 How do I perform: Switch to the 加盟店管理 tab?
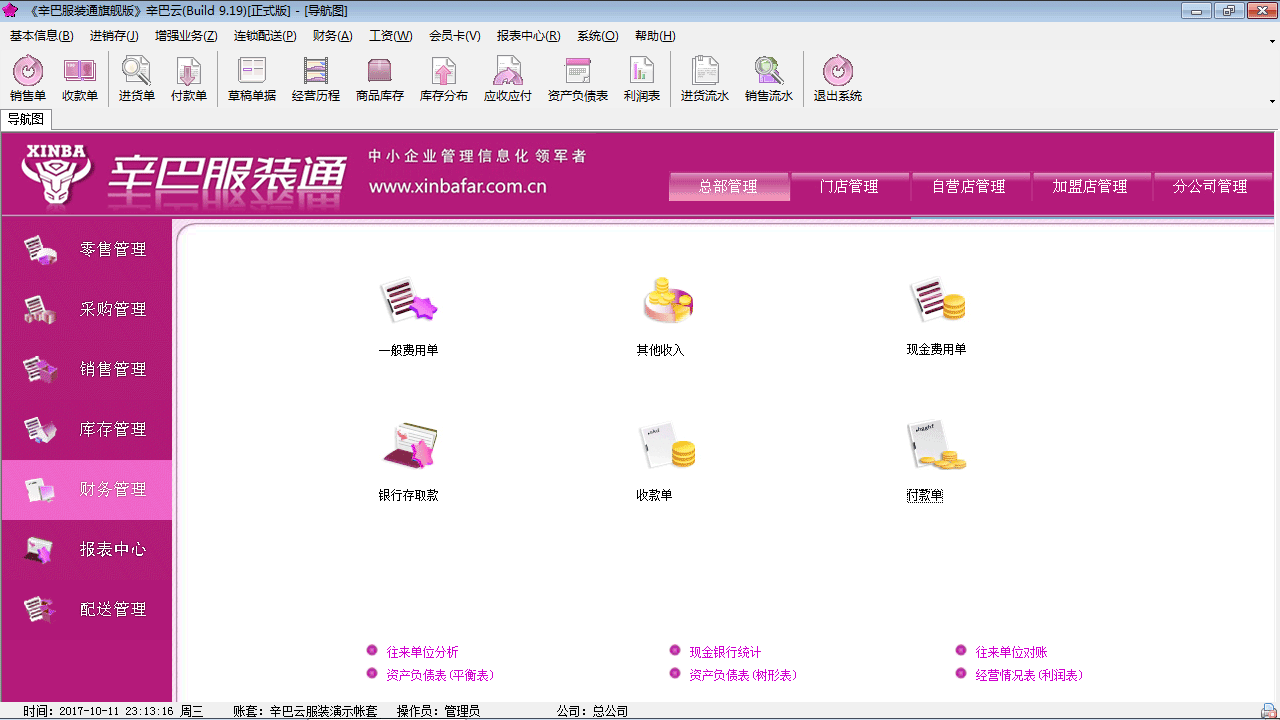[x=1090, y=186]
